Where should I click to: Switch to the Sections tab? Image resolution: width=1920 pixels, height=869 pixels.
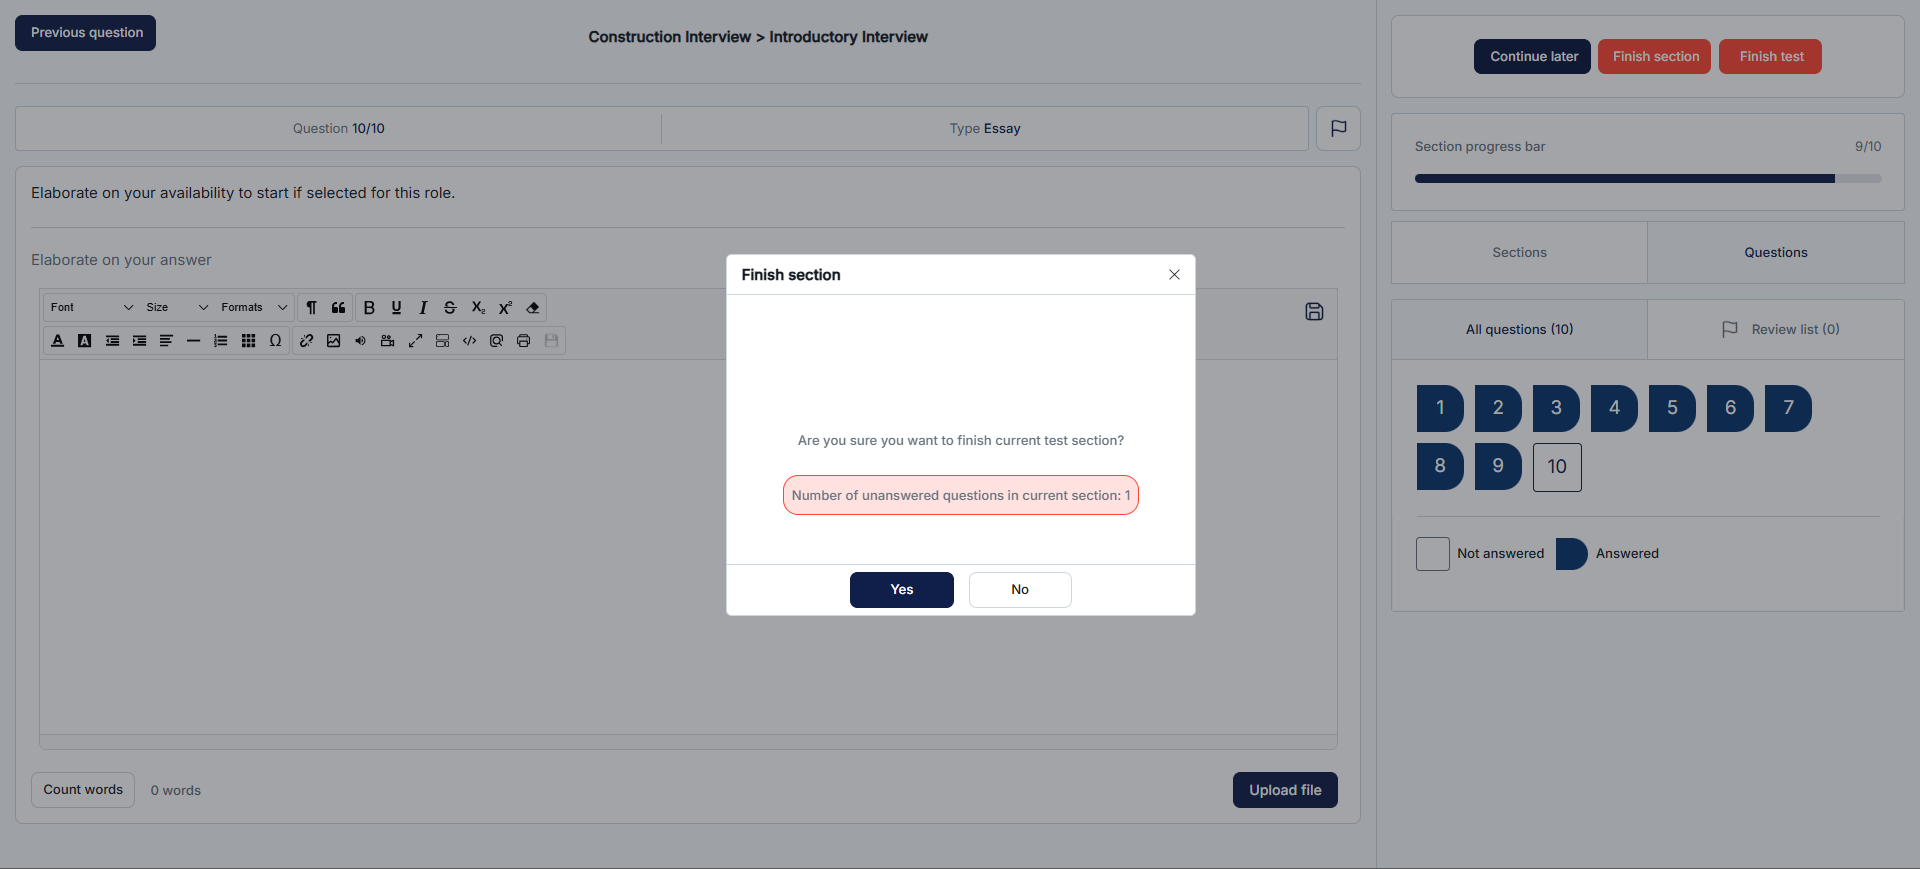coord(1519,253)
